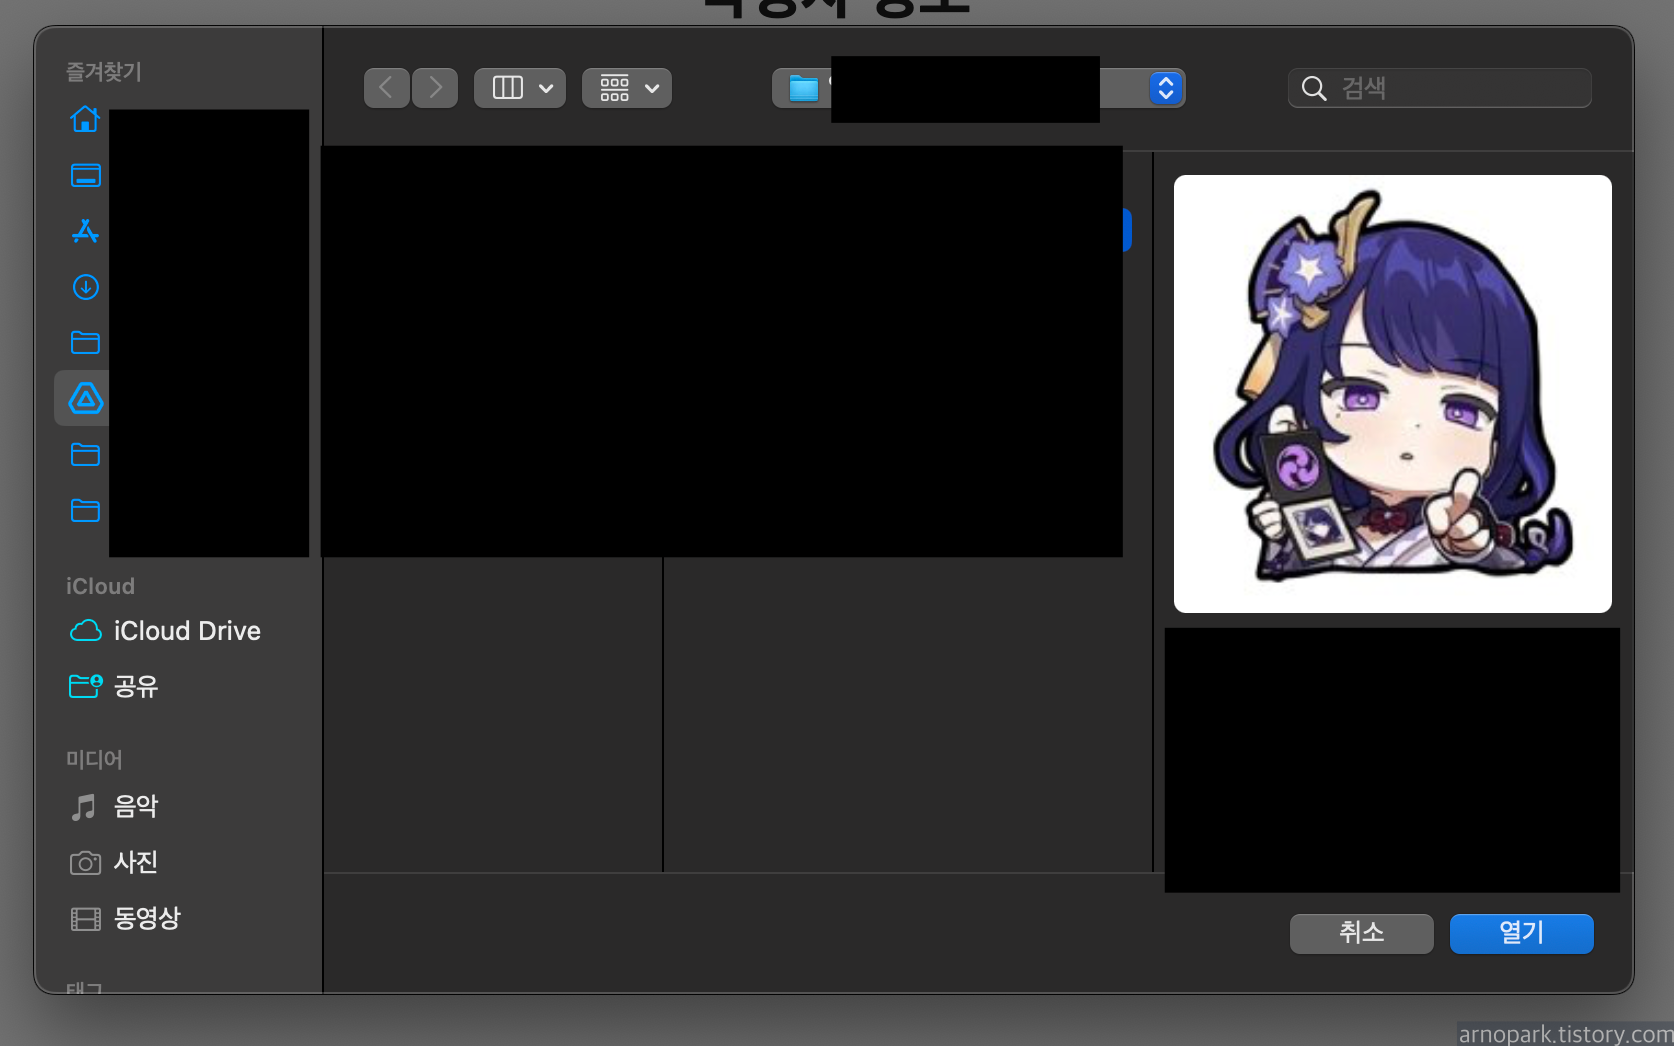Select 사진 photos in media section

pyautogui.click(x=114, y=862)
